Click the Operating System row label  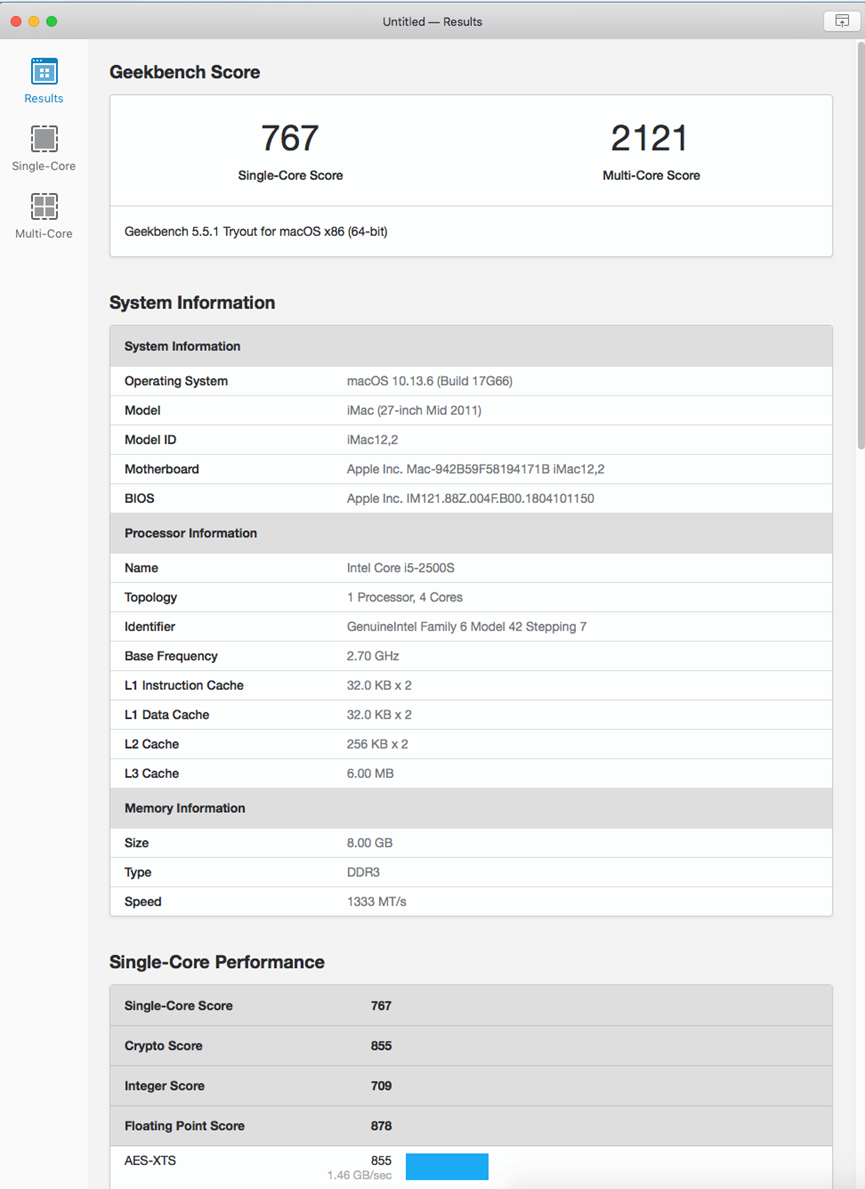pos(176,381)
